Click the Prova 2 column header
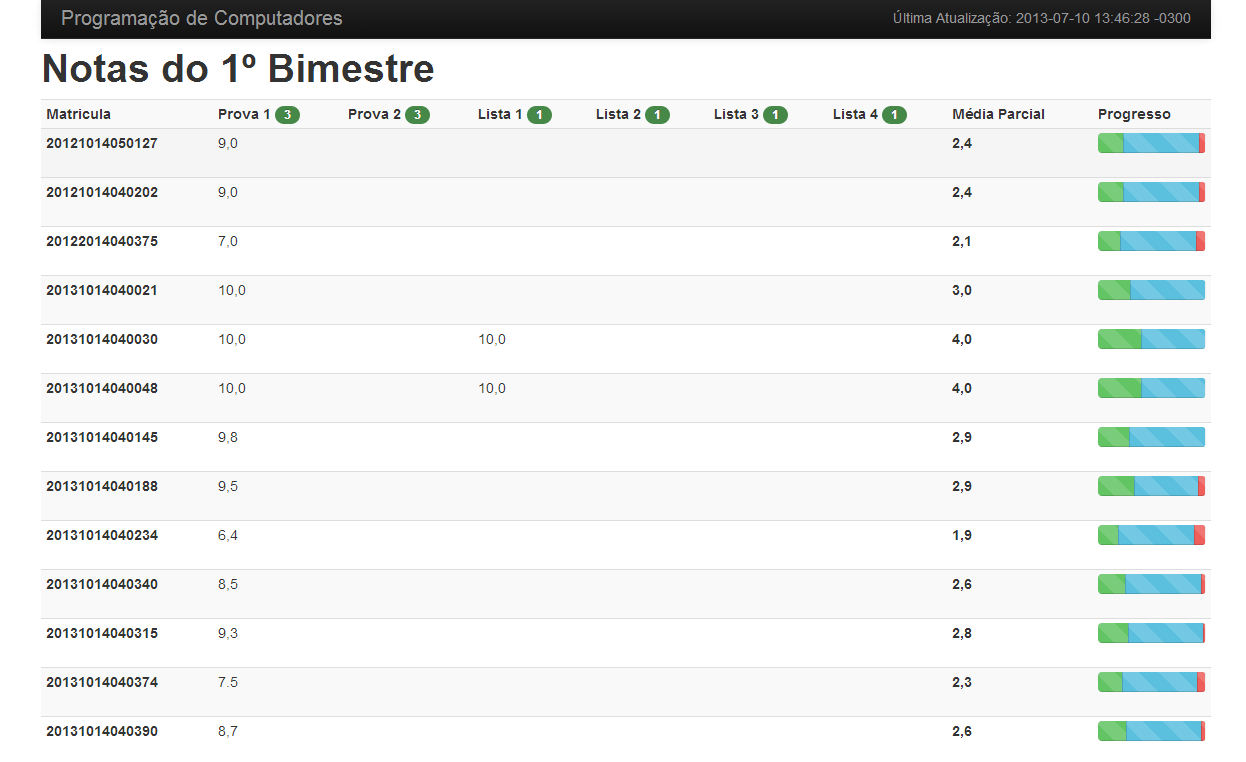1246x762 pixels. pos(374,114)
